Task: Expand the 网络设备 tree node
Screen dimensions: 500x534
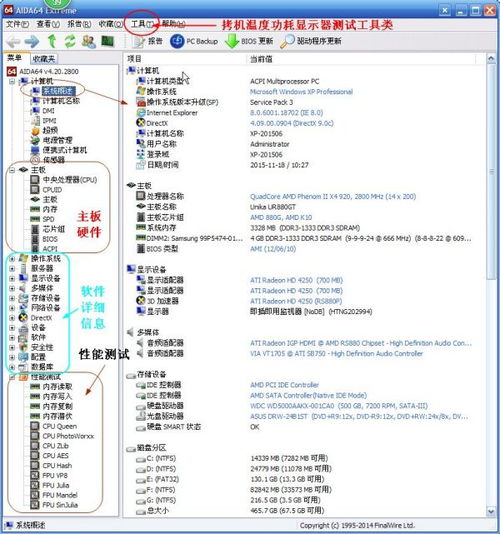Action: pos(12,308)
